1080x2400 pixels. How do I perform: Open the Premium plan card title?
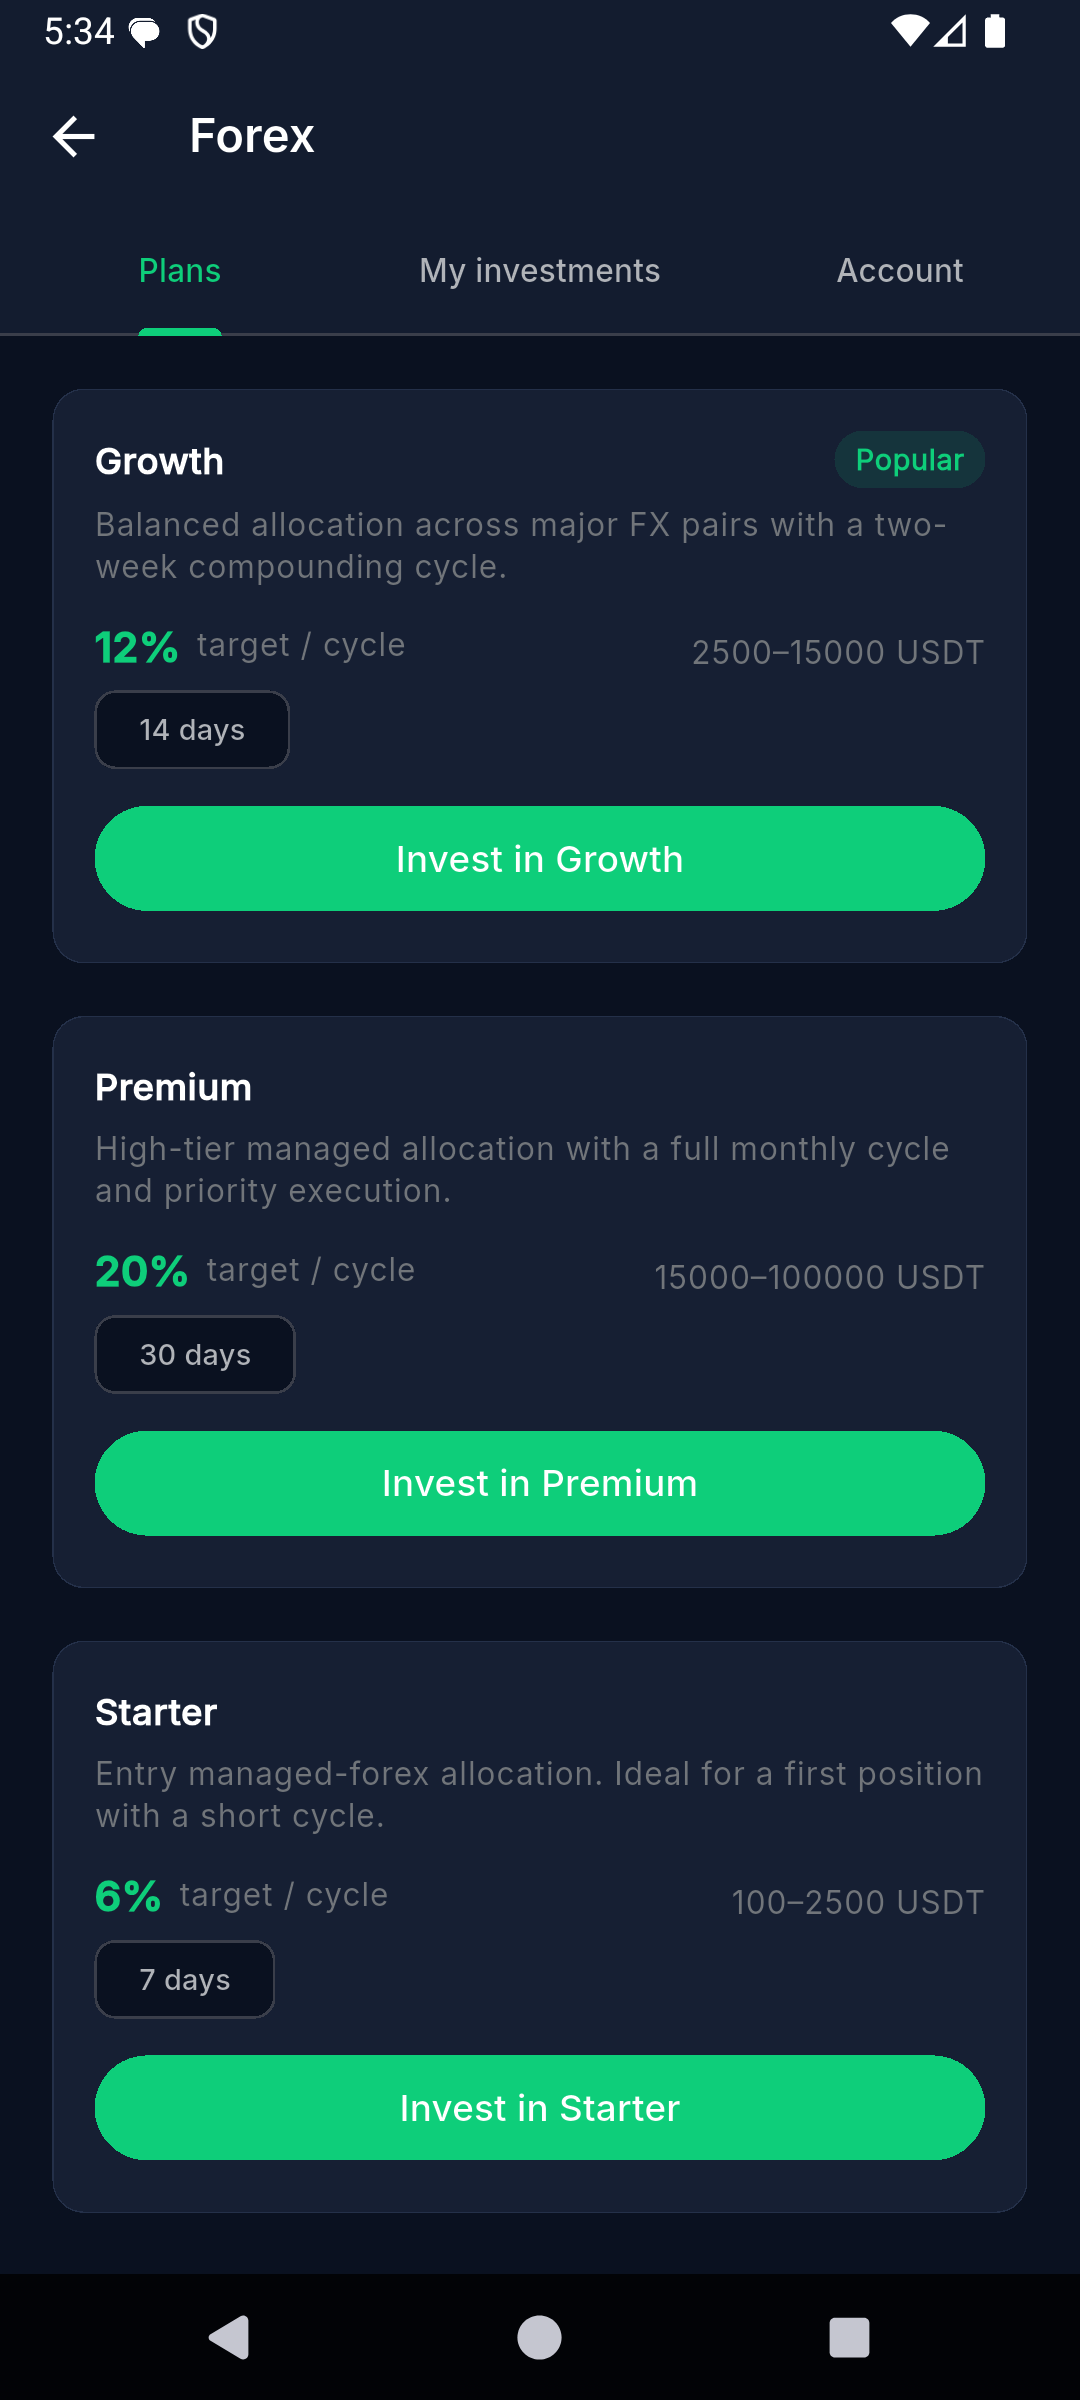click(x=173, y=1088)
